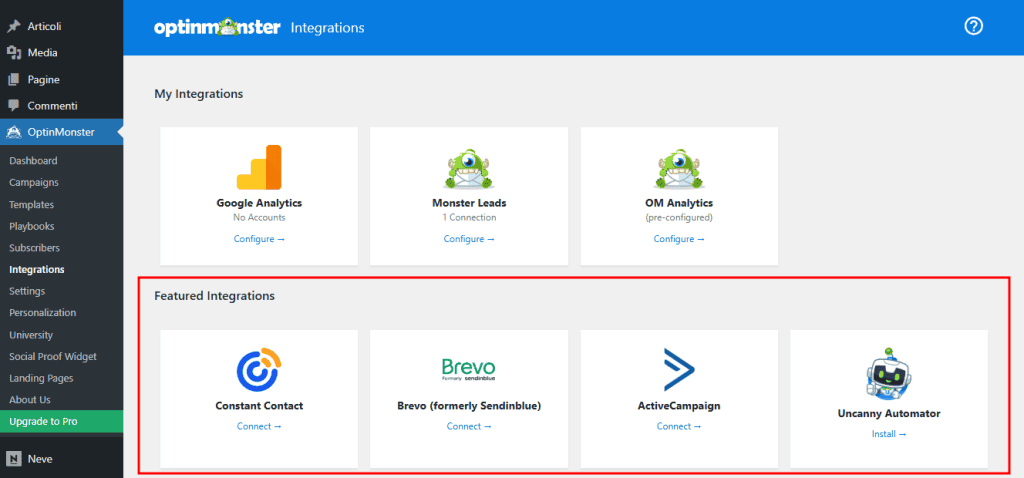The height and width of the screenshot is (478, 1024).
Task: Open Templates submenu item
Action: (31, 204)
